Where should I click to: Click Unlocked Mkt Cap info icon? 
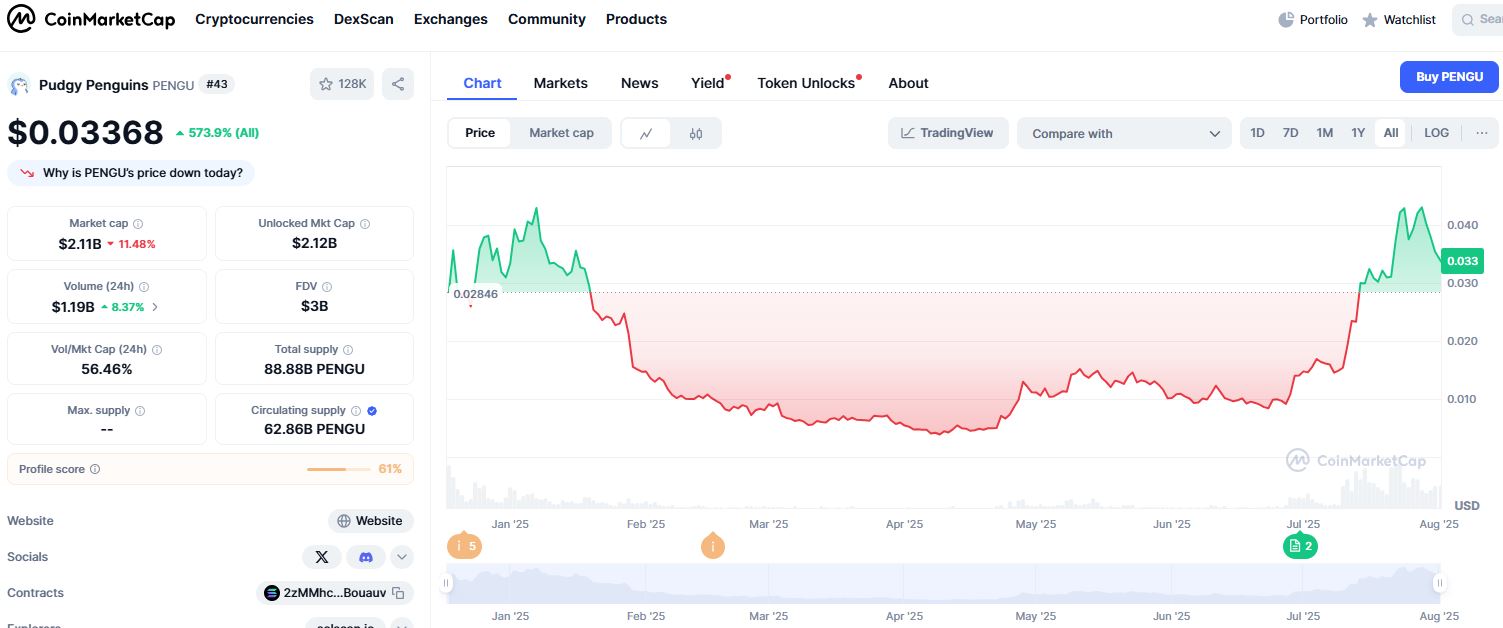click(x=365, y=224)
